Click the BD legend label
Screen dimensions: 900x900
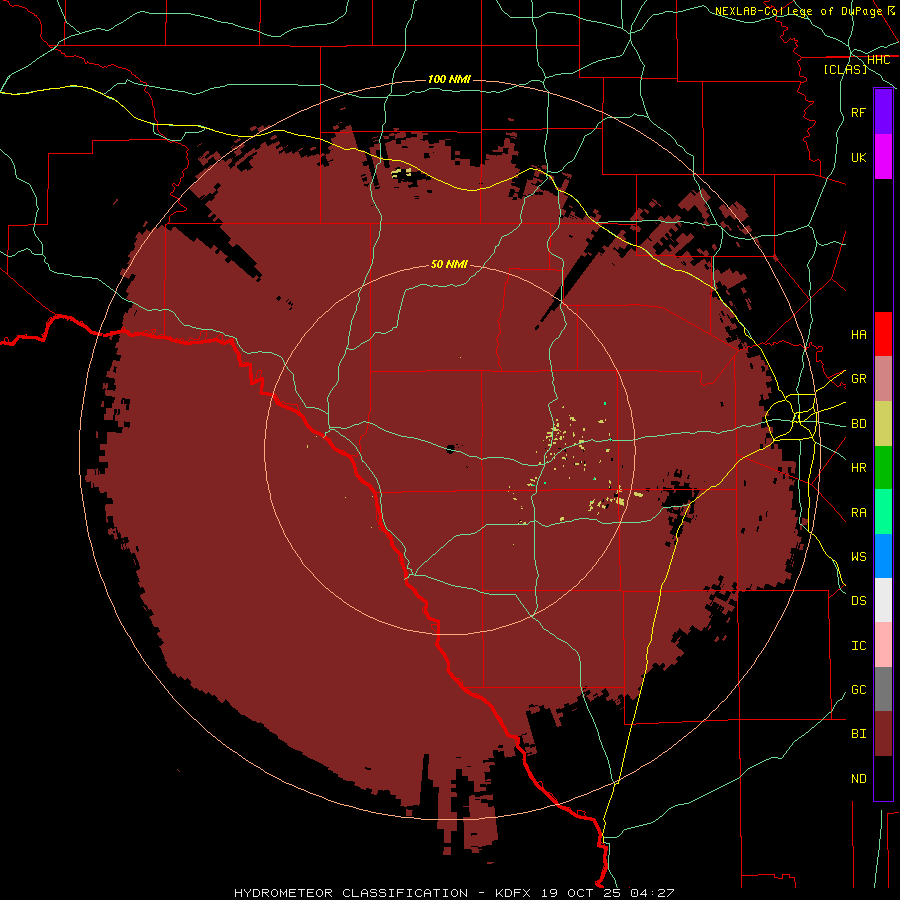click(x=858, y=424)
